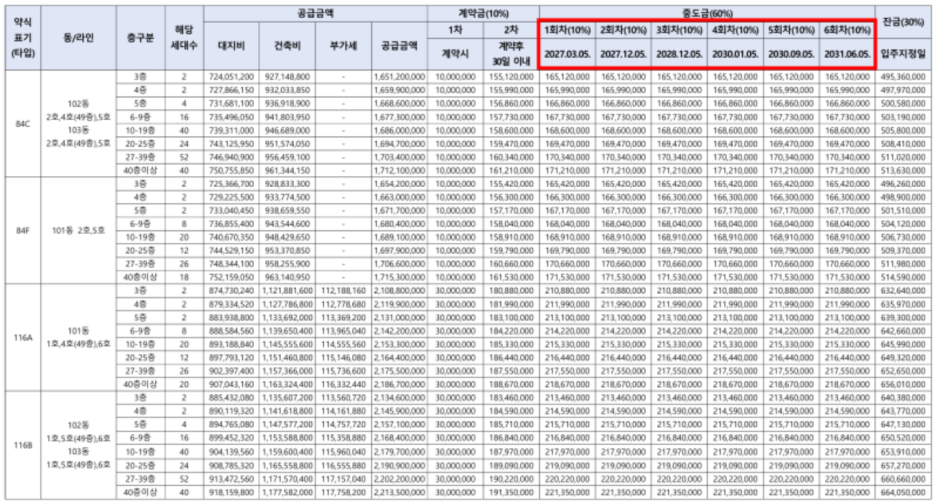Select supply price 1,651,200,000

(x=399, y=78)
